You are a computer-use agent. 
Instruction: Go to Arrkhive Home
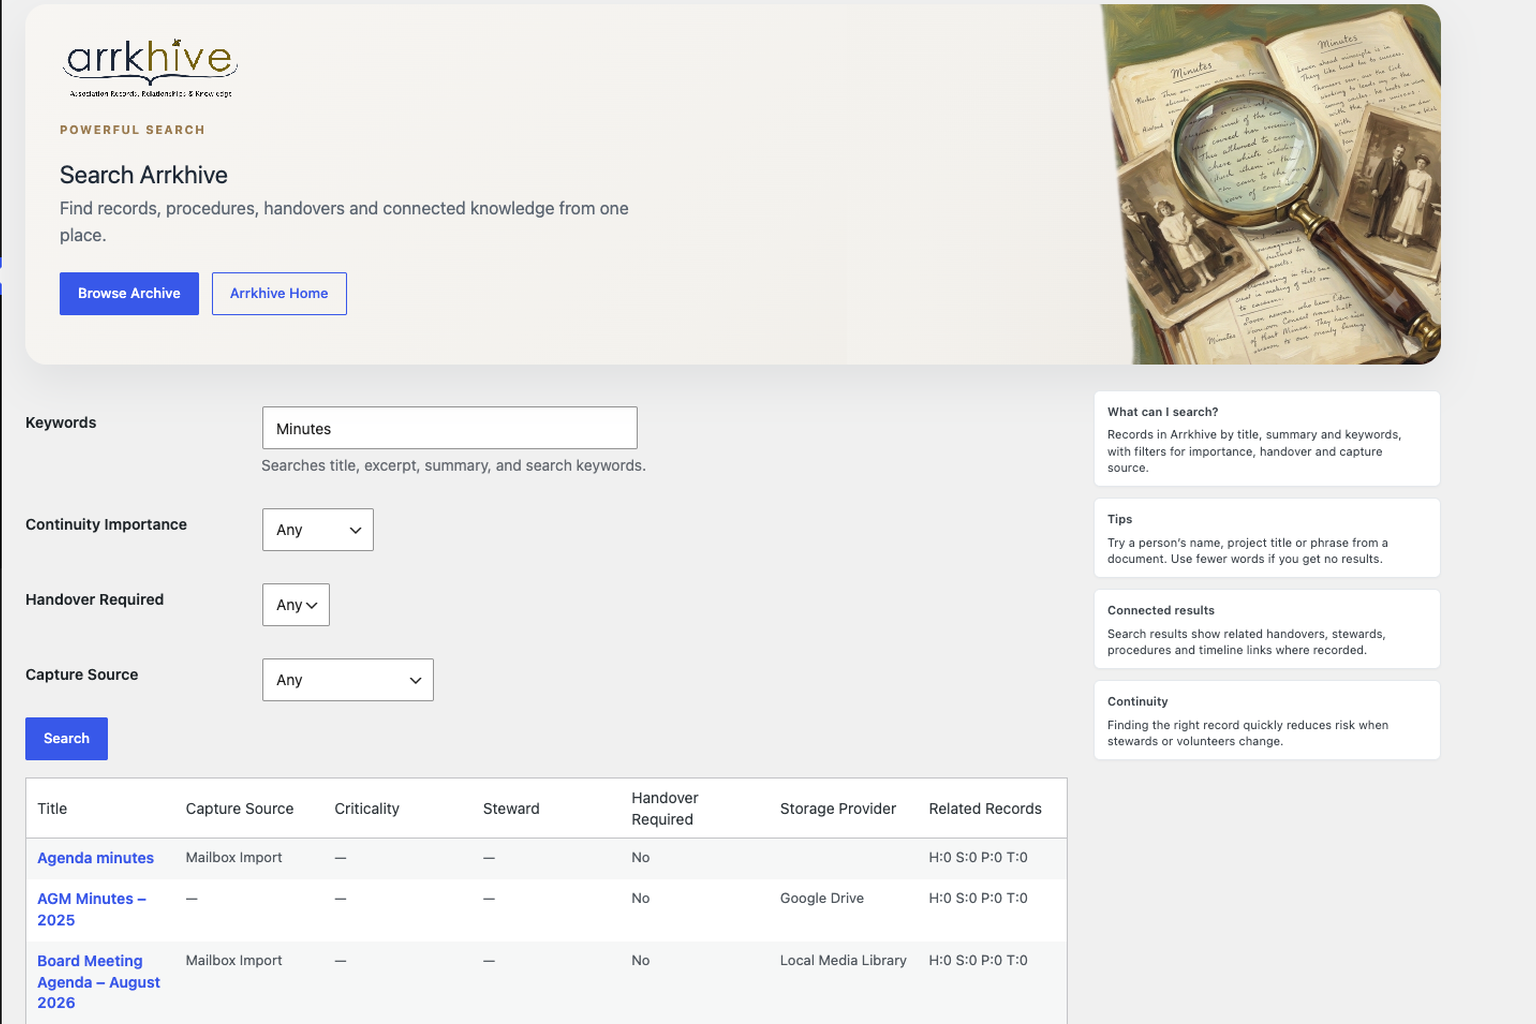279,294
